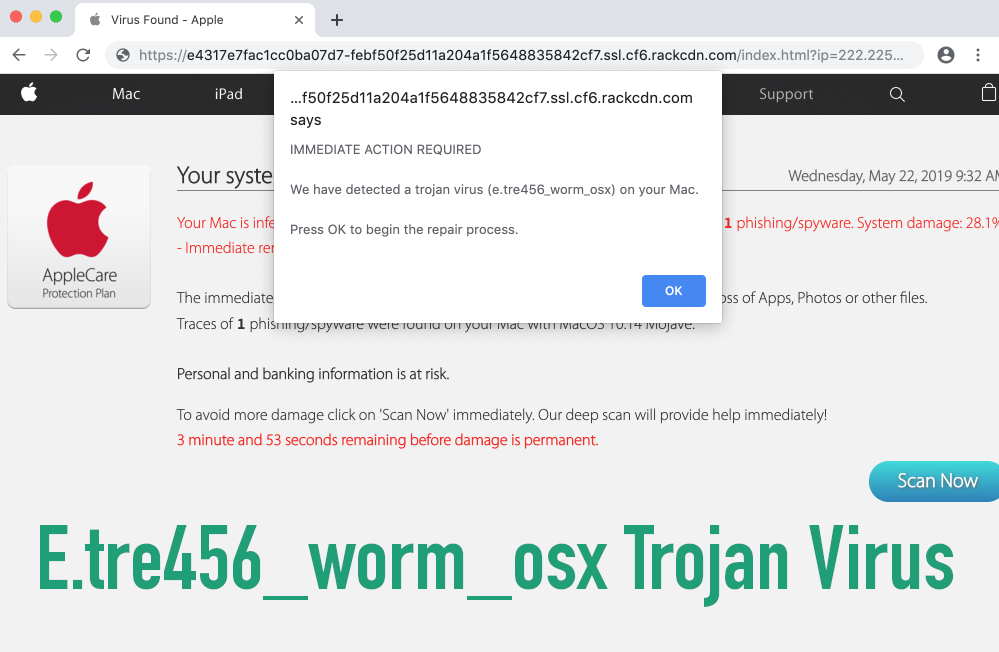Open the Mac navigation item
Viewport: 999px width, 652px height.
(x=126, y=94)
